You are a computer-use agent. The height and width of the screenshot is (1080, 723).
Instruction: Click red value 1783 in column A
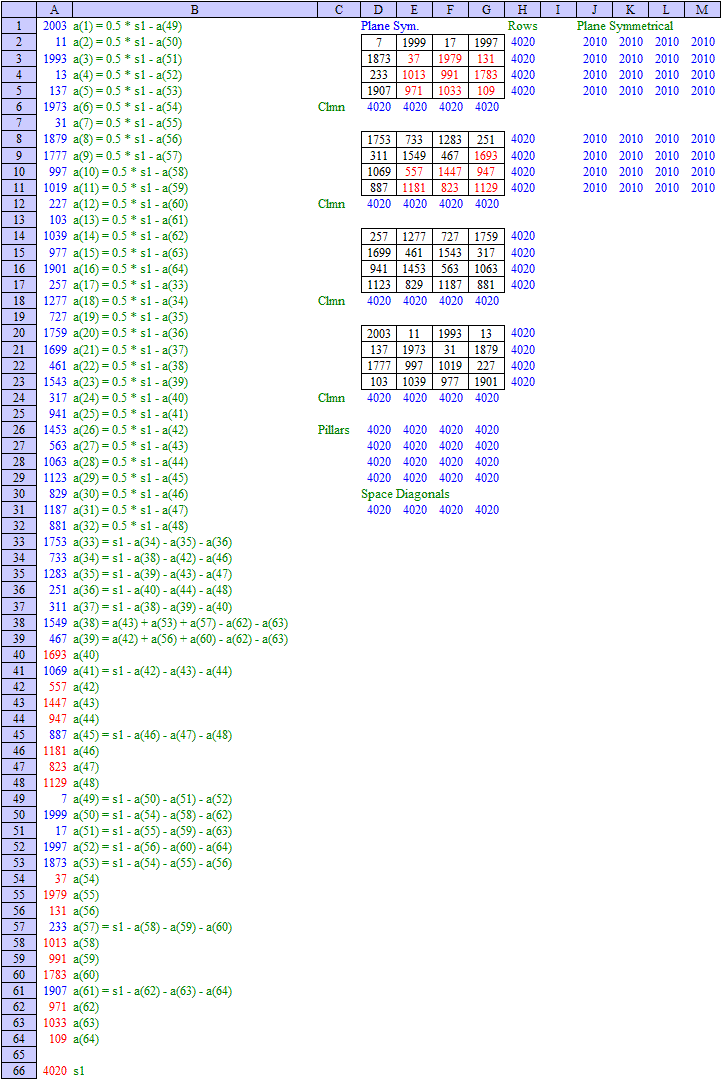(54, 975)
